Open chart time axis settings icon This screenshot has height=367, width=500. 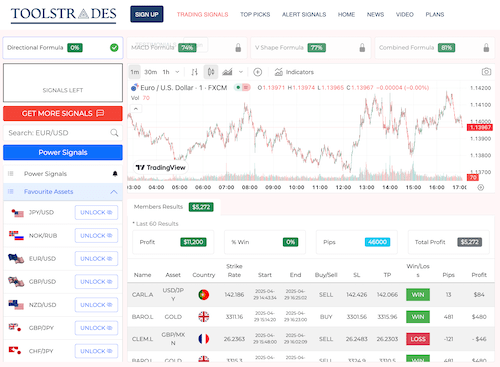[x=481, y=187]
